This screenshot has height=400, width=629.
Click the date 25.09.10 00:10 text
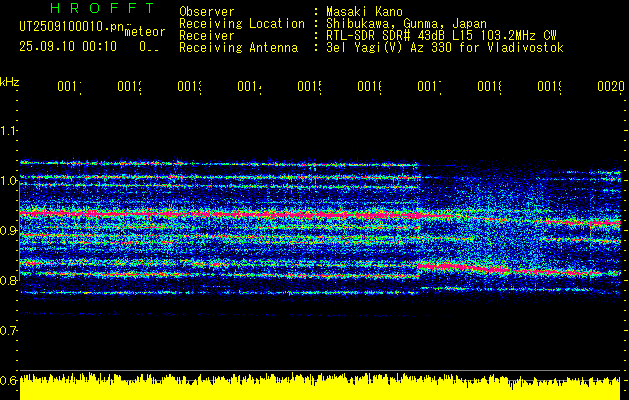click(68, 47)
